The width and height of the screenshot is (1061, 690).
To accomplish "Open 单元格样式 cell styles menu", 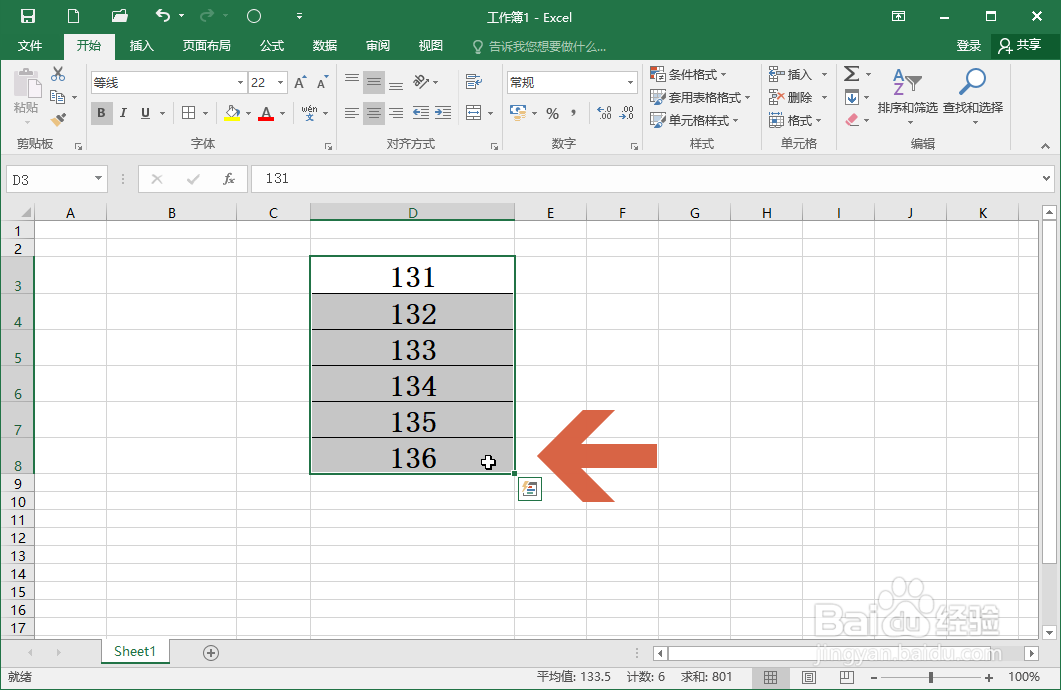I will (694, 120).
